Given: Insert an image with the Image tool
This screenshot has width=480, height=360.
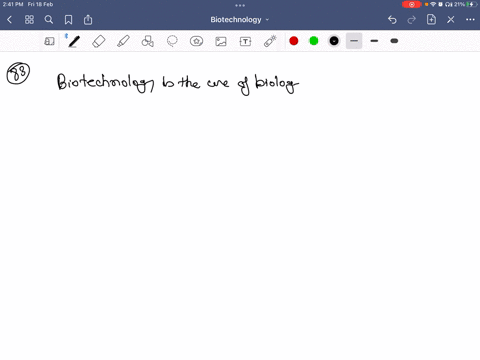Looking at the screenshot, I should tap(221, 41).
